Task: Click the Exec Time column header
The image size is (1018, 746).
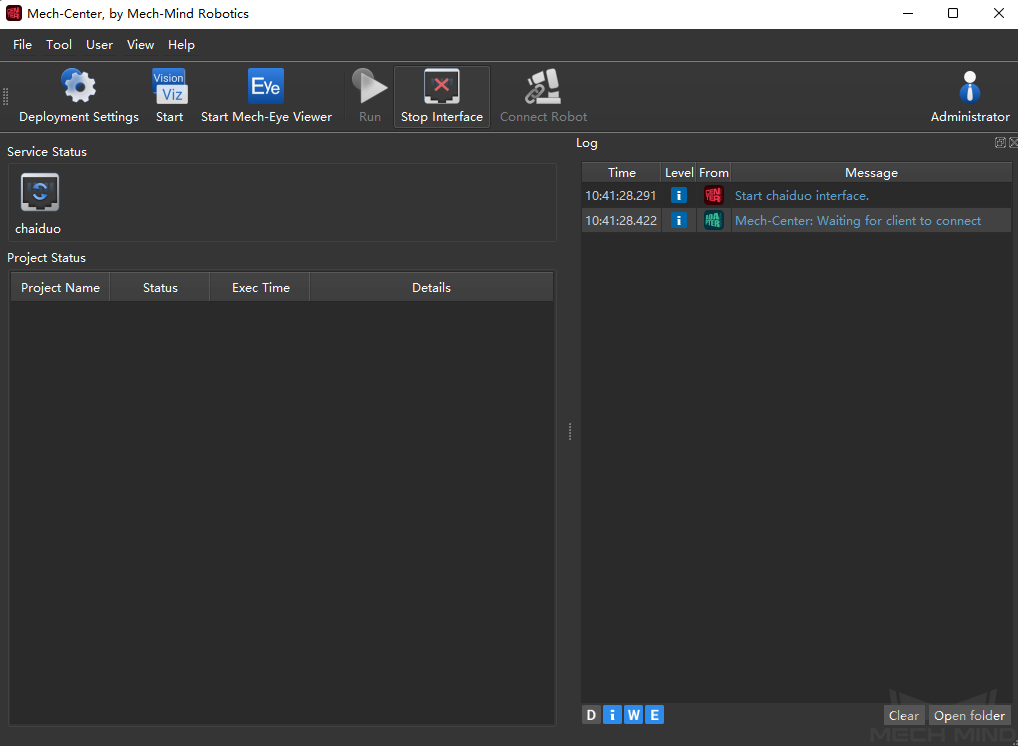Action: point(260,288)
